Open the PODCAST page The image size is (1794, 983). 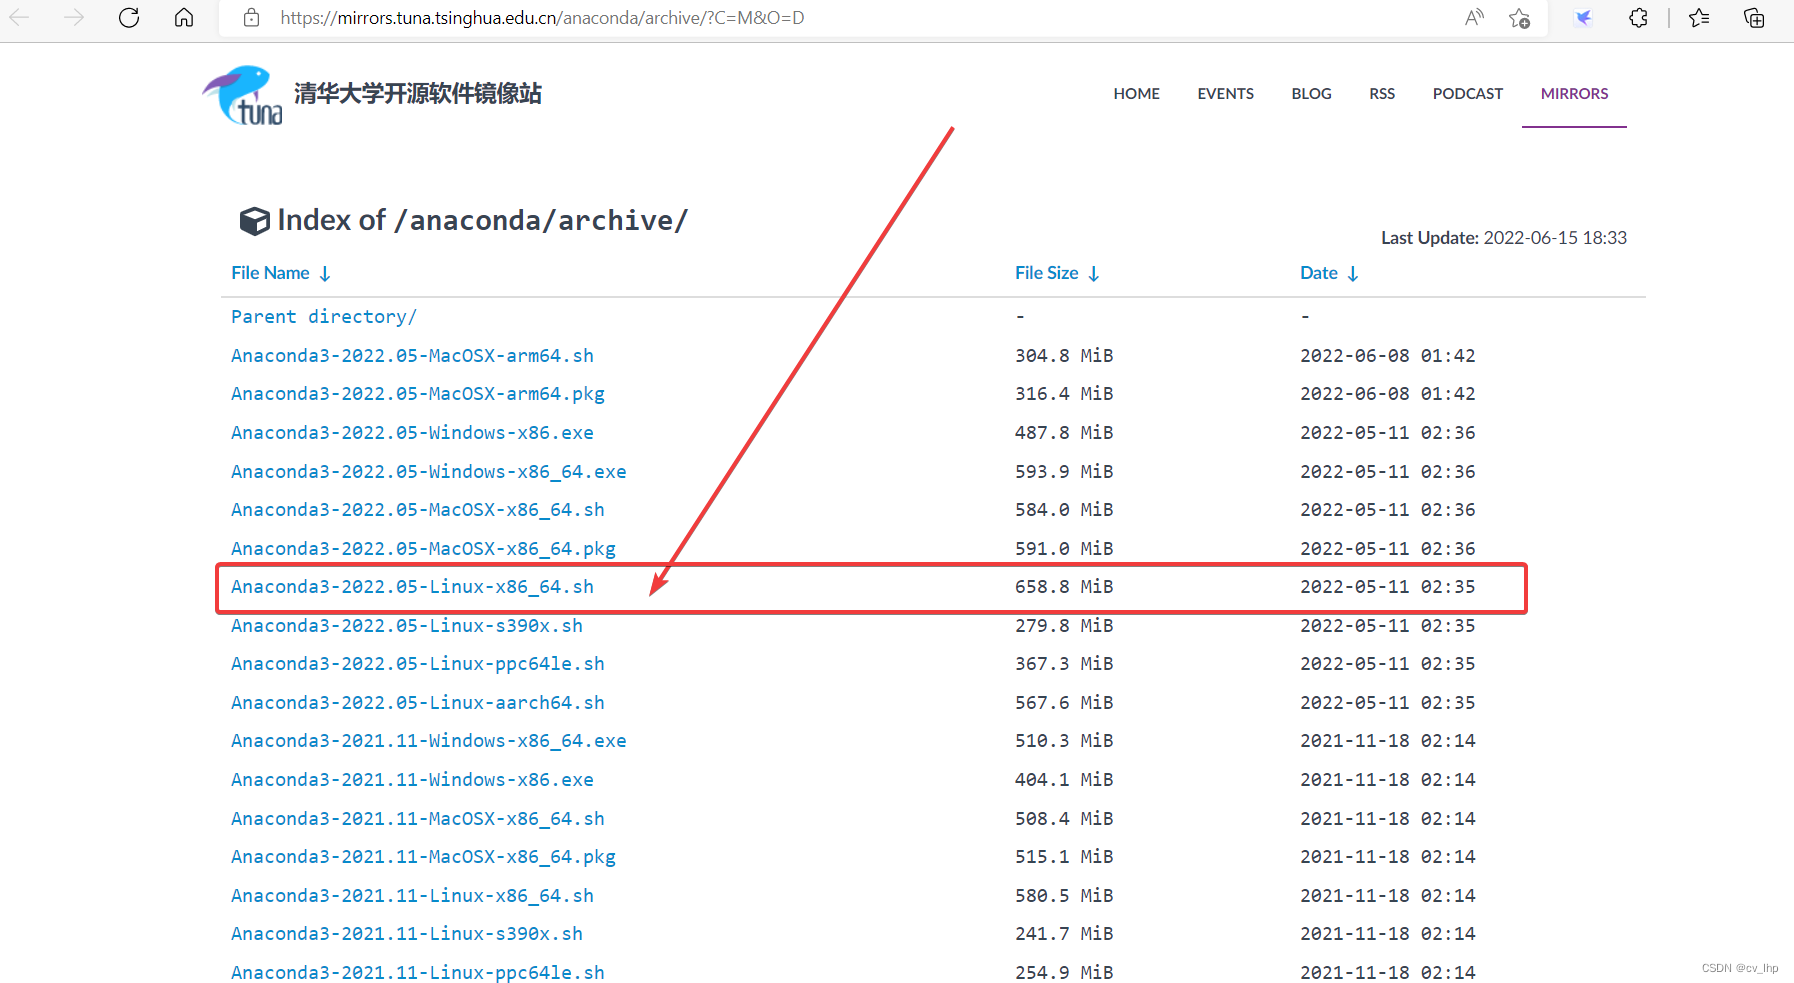point(1467,93)
